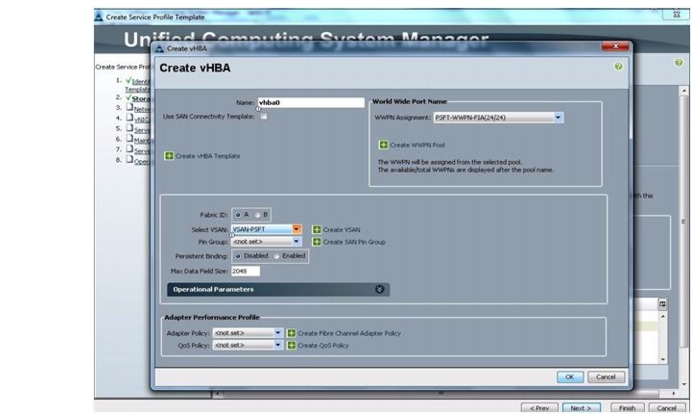Select wizard step 8 in the sidebar
The image size is (699, 418).
tap(141, 161)
